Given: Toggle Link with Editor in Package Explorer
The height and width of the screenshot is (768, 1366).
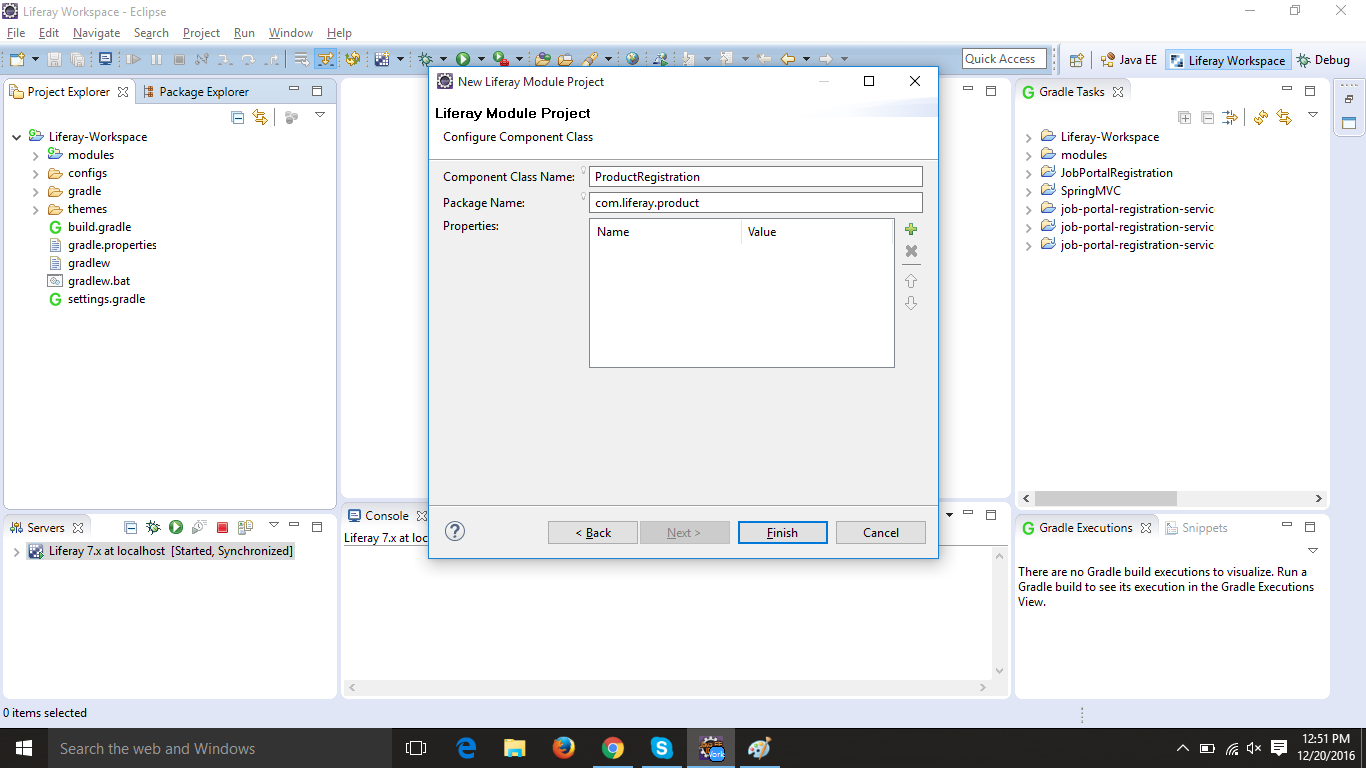Looking at the screenshot, I should (x=259, y=116).
